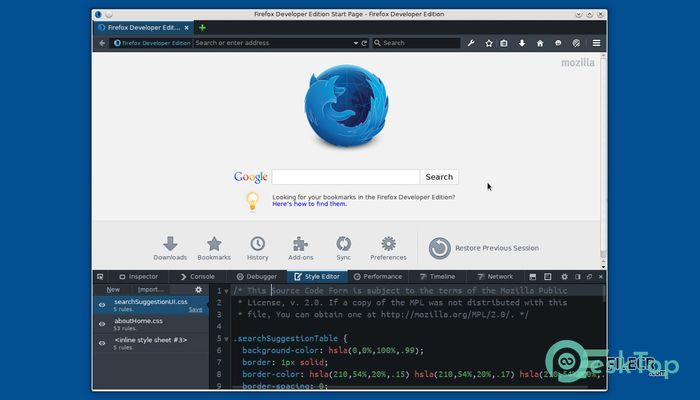Switch to the Debugger tab
This screenshot has height=400, width=700.
coord(257,277)
